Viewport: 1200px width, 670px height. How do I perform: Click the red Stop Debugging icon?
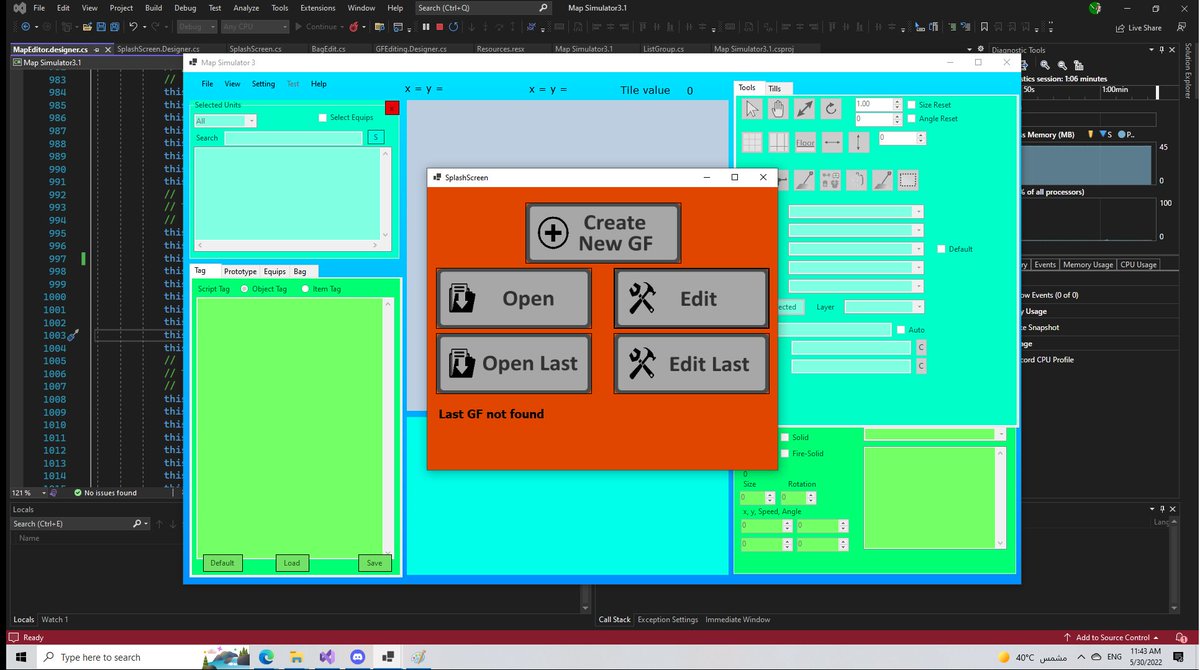[x=439, y=27]
